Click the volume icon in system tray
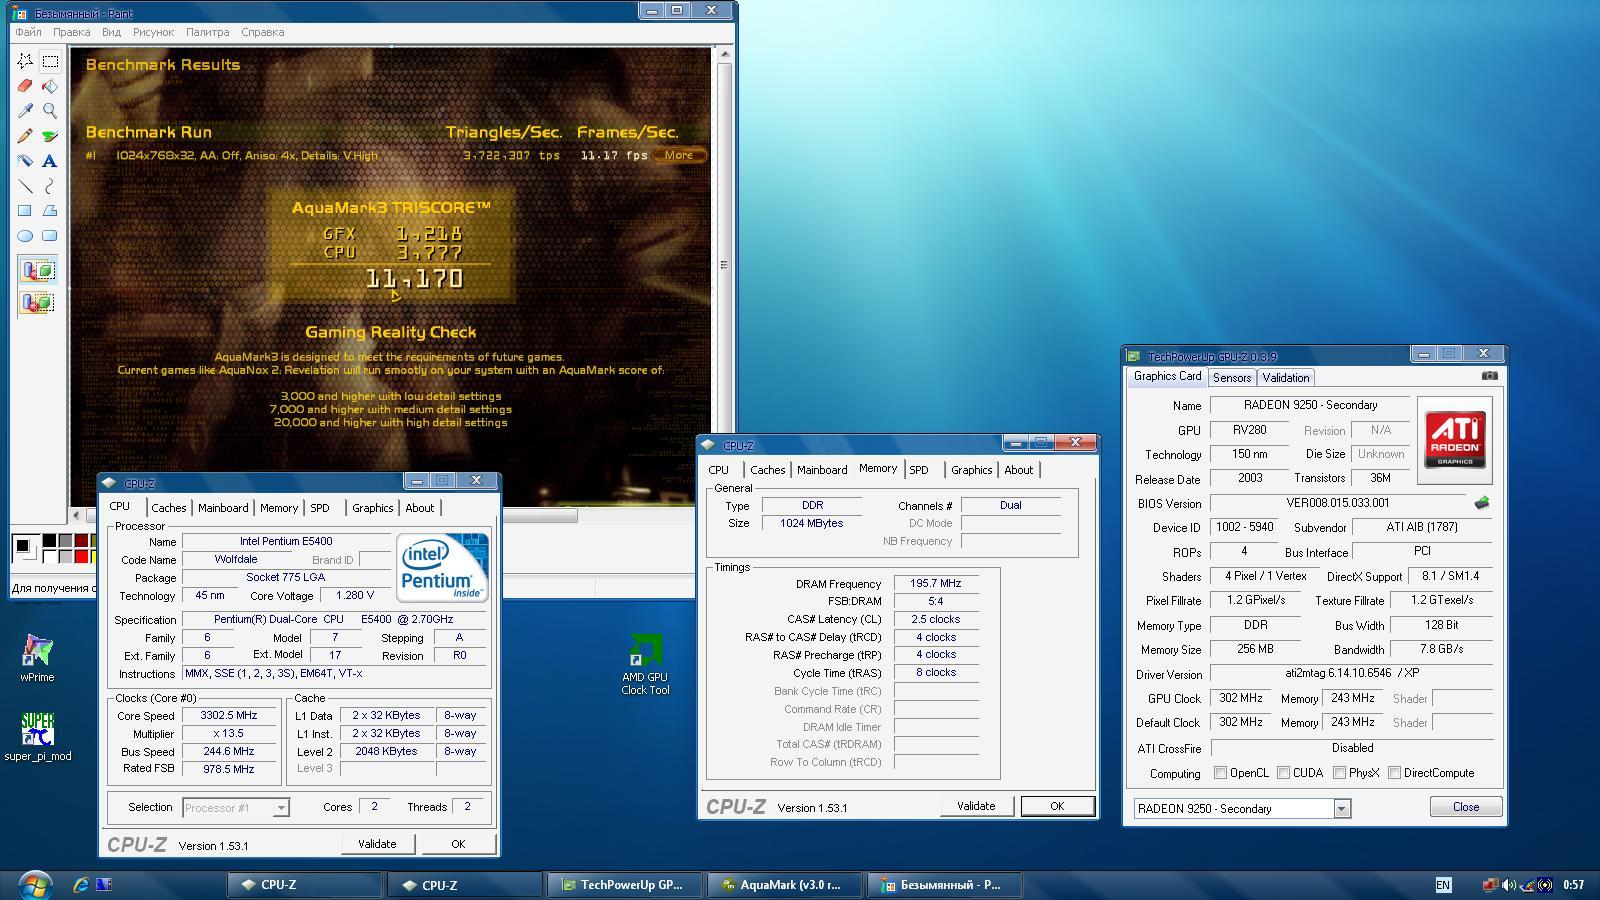Viewport: 1600px width, 900px height. point(1508,884)
